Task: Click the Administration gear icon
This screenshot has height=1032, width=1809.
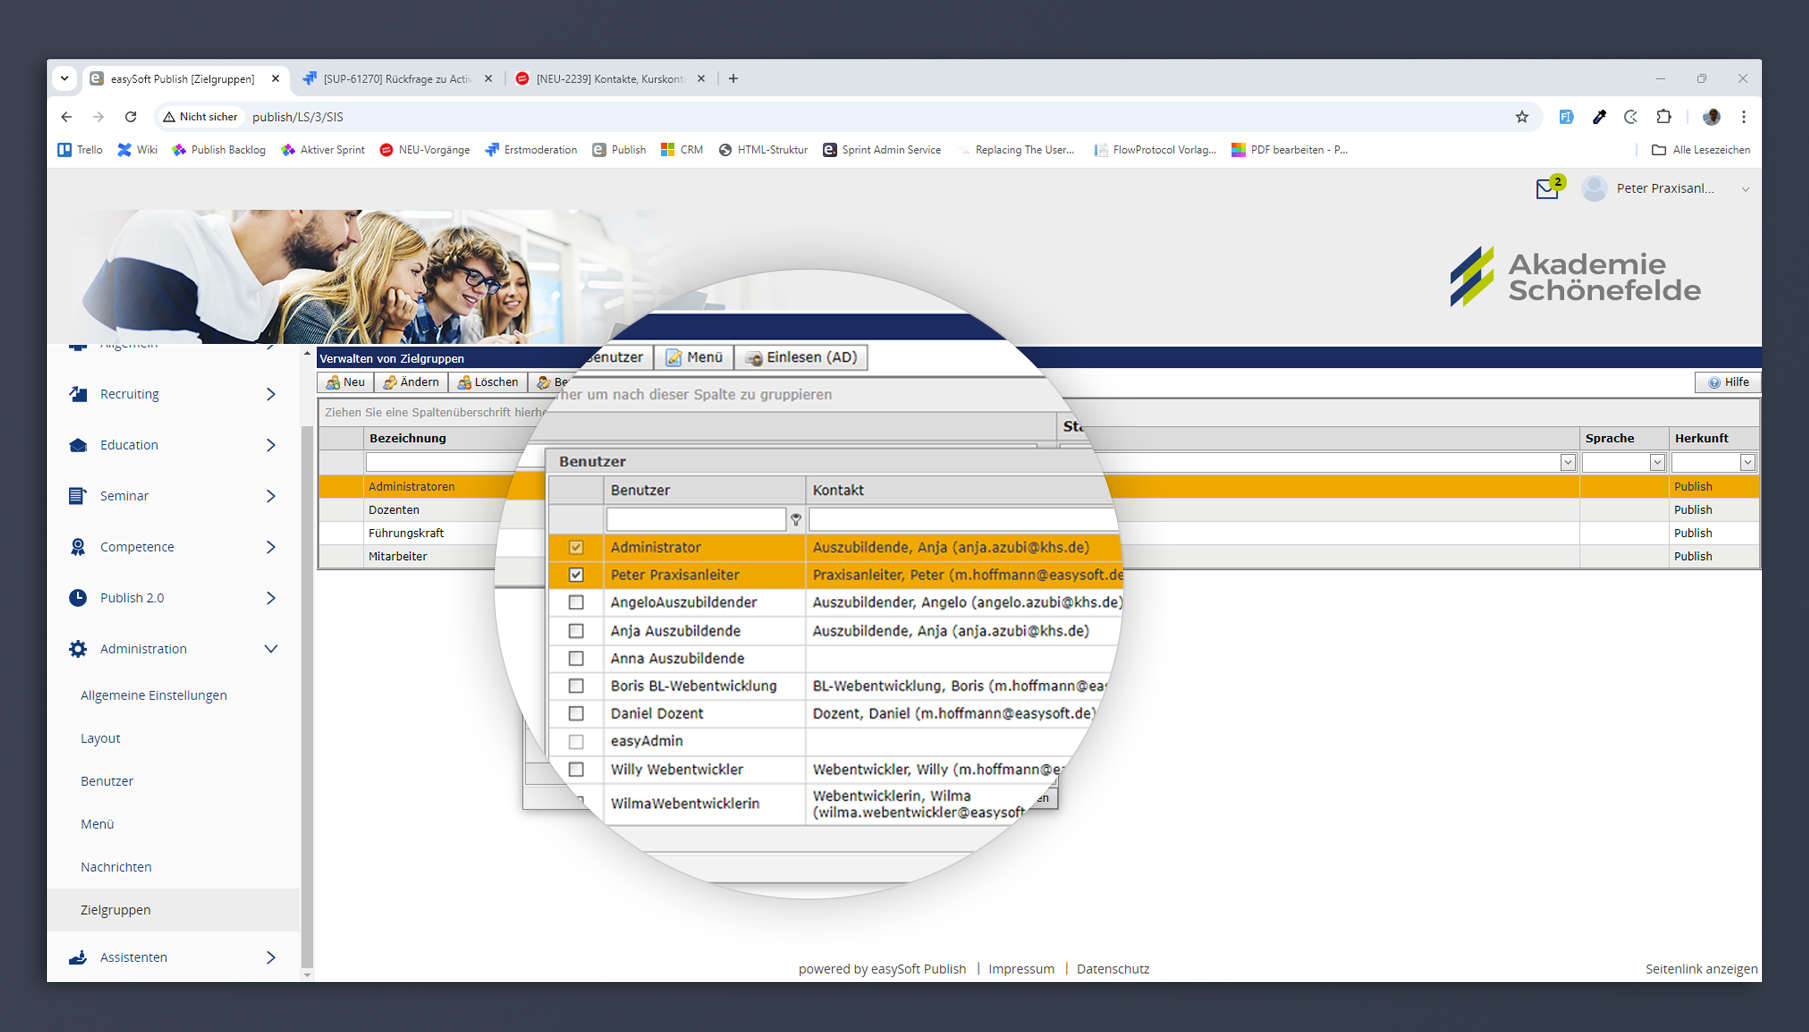Action: pyautogui.click(x=78, y=649)
